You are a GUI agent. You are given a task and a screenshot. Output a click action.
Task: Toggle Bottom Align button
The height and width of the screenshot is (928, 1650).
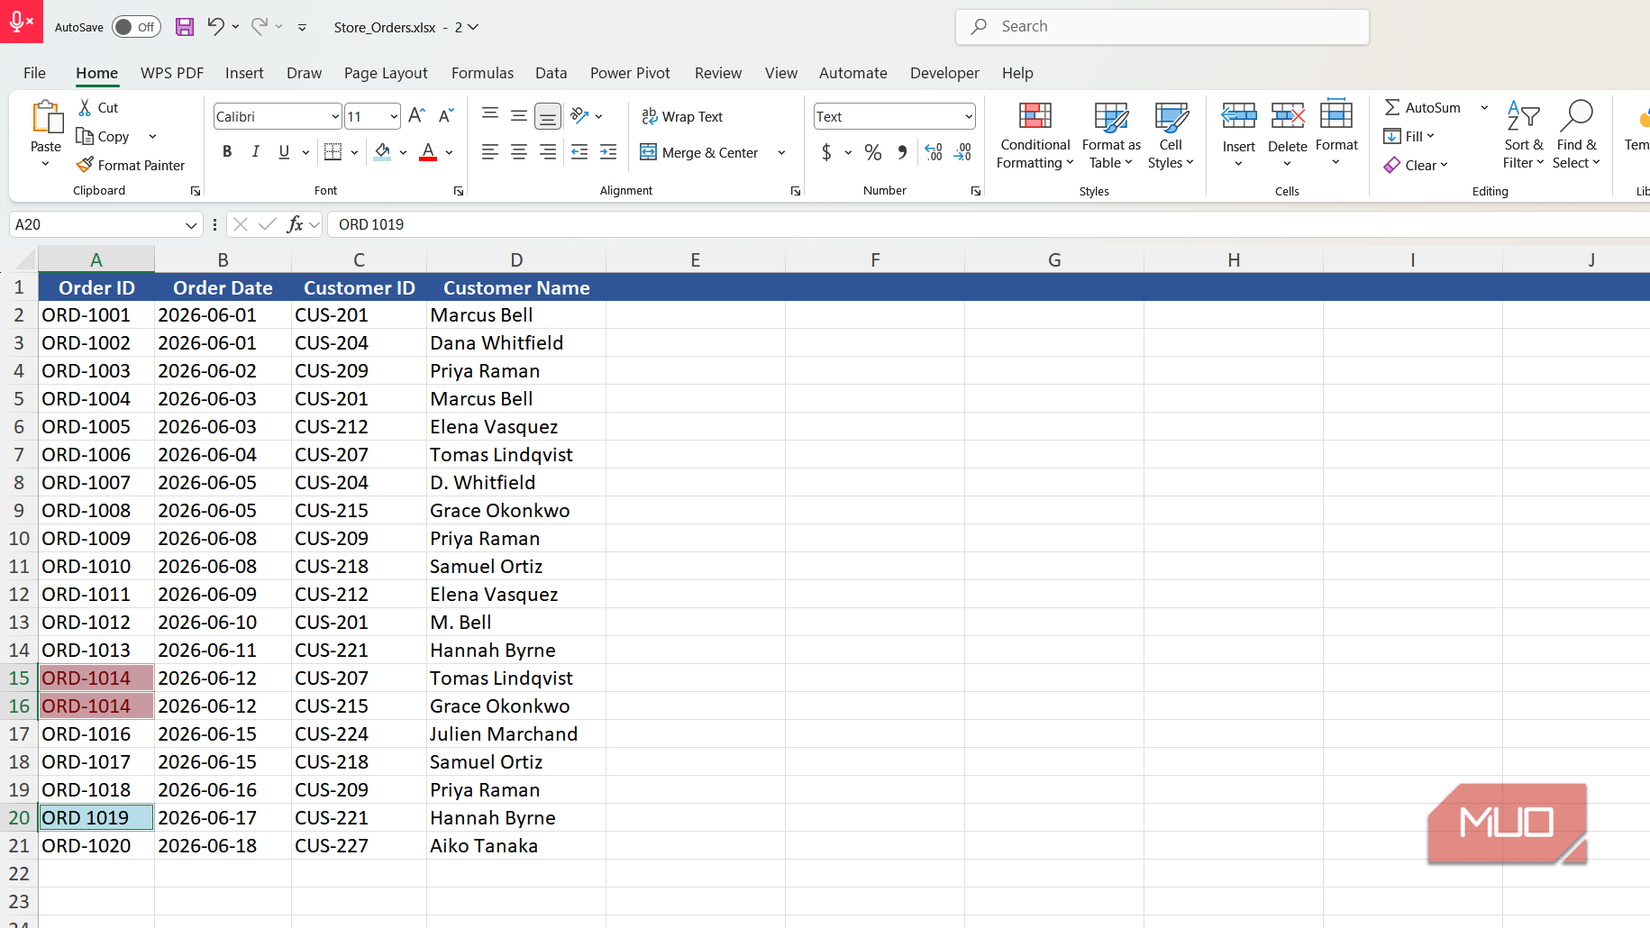548,116
